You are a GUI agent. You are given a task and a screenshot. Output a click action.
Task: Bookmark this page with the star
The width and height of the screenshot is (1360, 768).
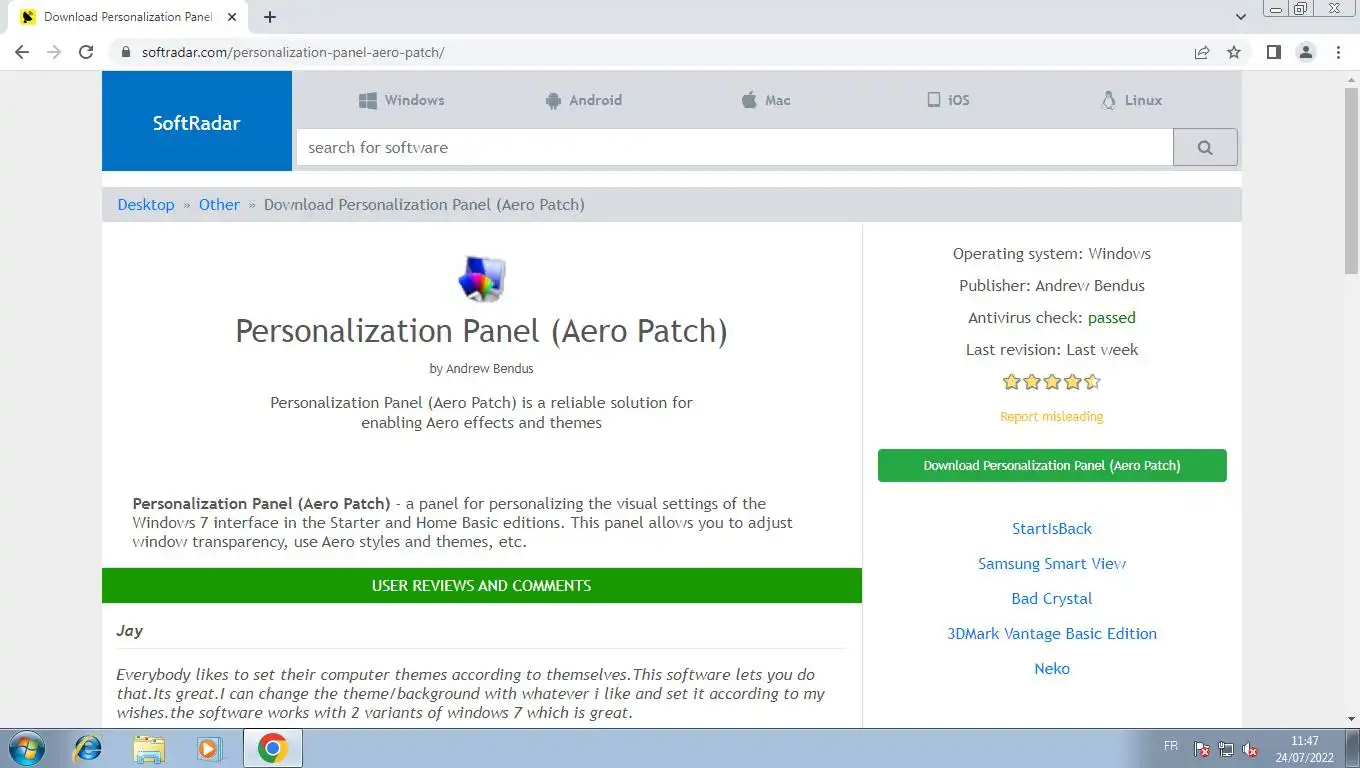1234,52
